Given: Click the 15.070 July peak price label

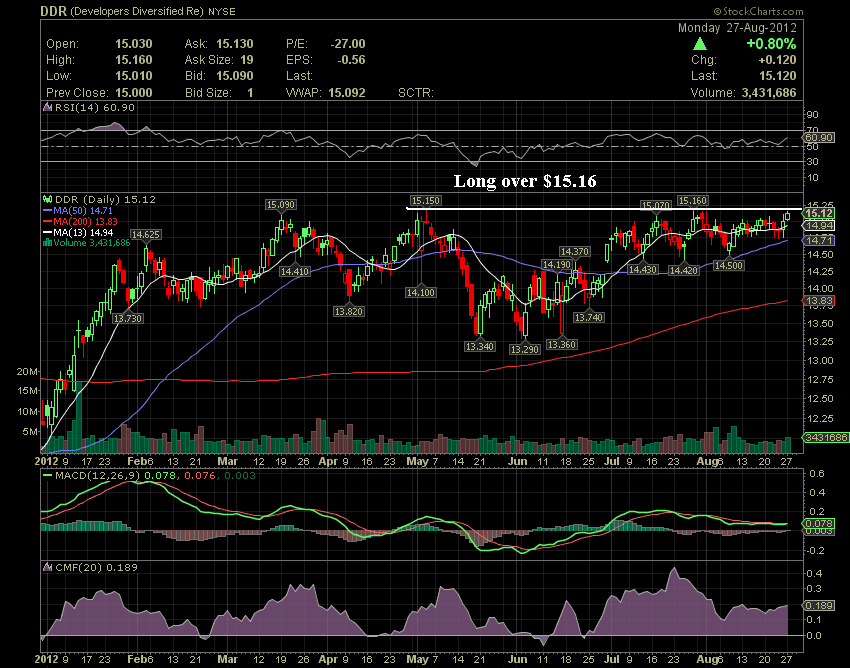Looking at the screenshot, I should pos(656,205).
